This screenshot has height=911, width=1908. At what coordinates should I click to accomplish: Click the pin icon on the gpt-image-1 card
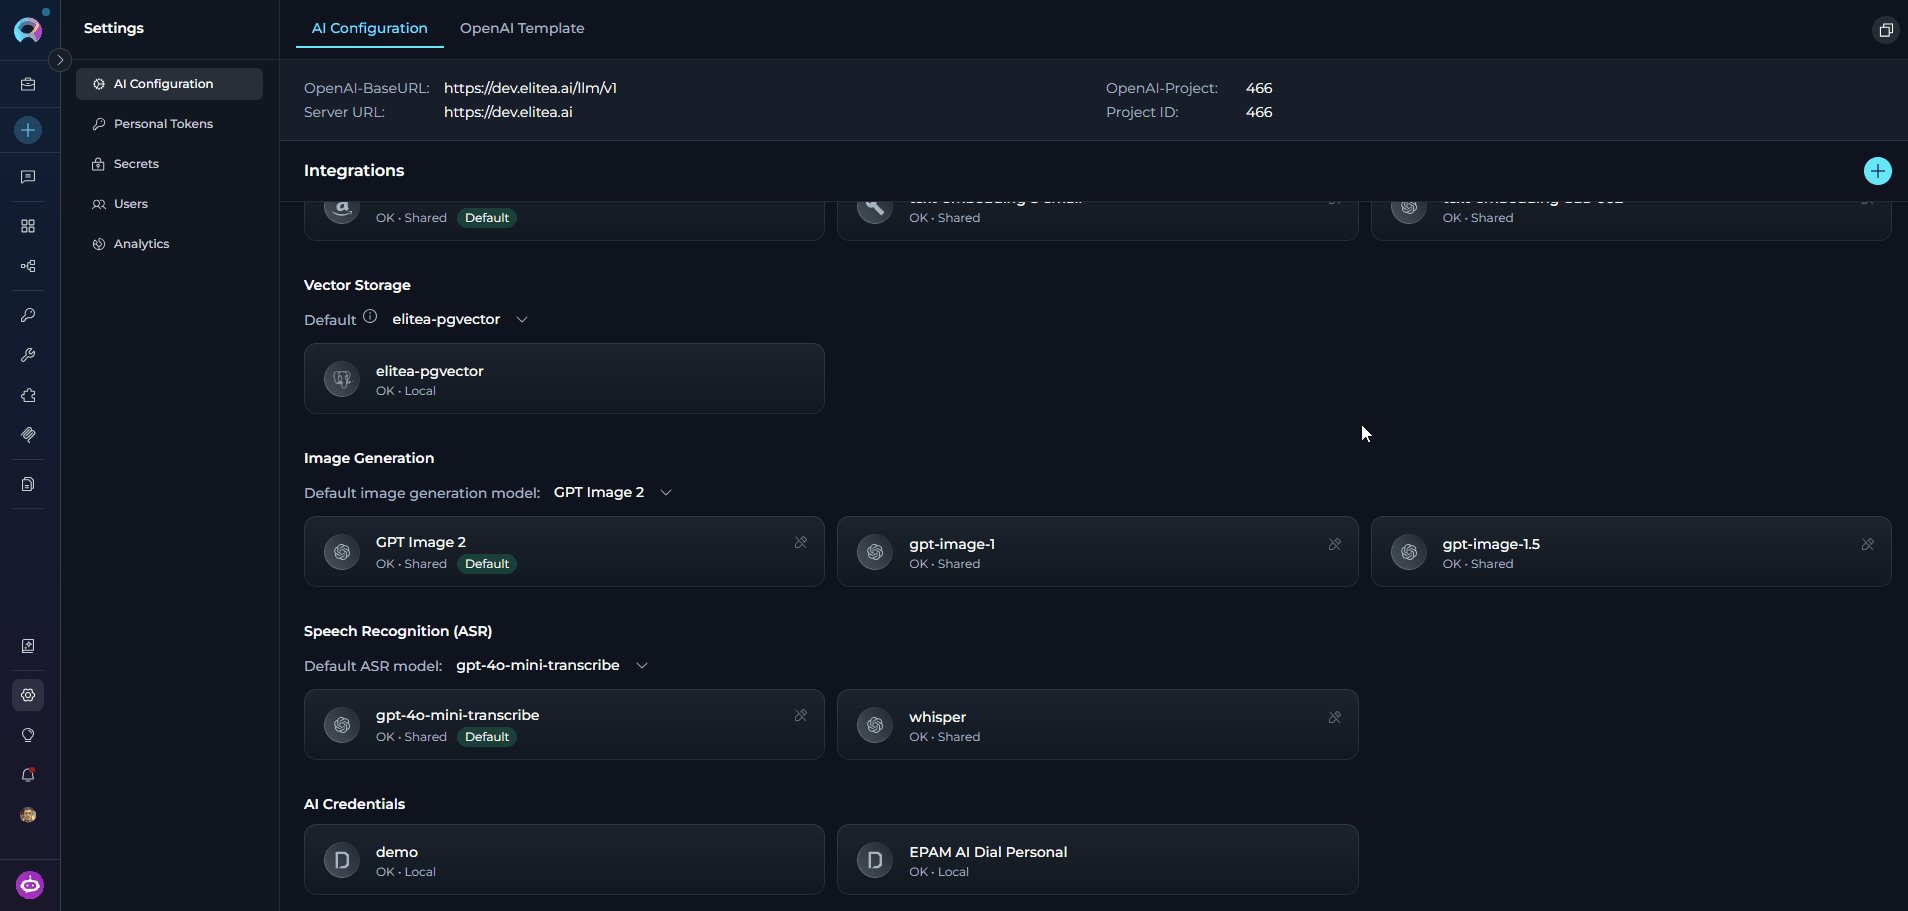point(1334,544)
